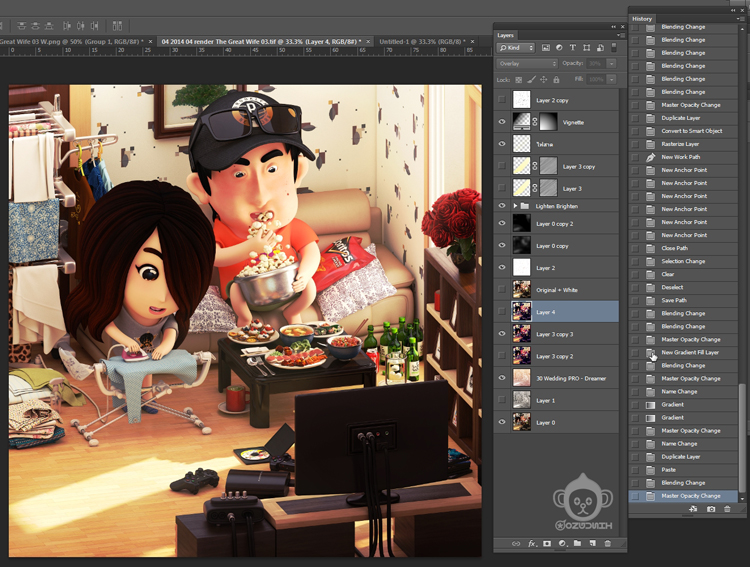The height and width of the screenshot is (567, 750).
Task: Open the Kind filter dropdown
Action: [516, 48]
